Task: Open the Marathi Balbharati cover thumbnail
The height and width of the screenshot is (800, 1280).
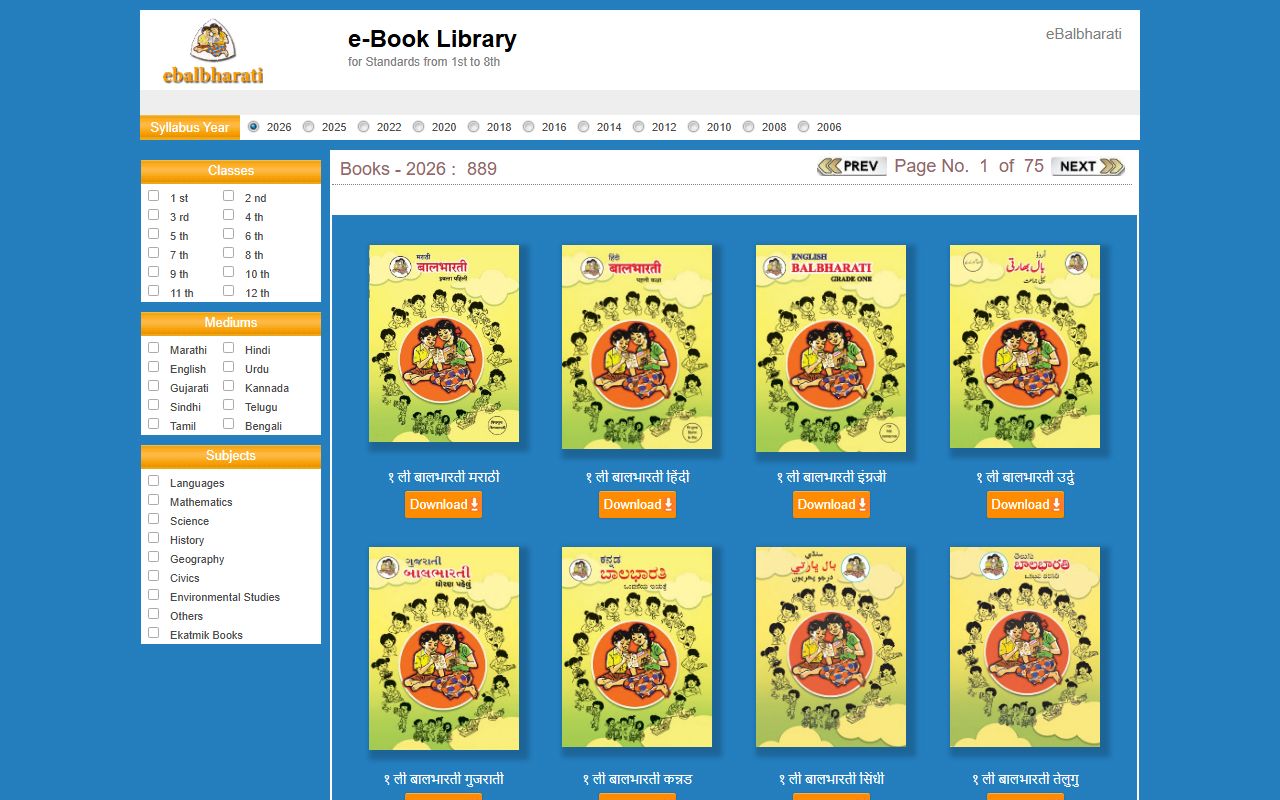Action: [444, 343]
